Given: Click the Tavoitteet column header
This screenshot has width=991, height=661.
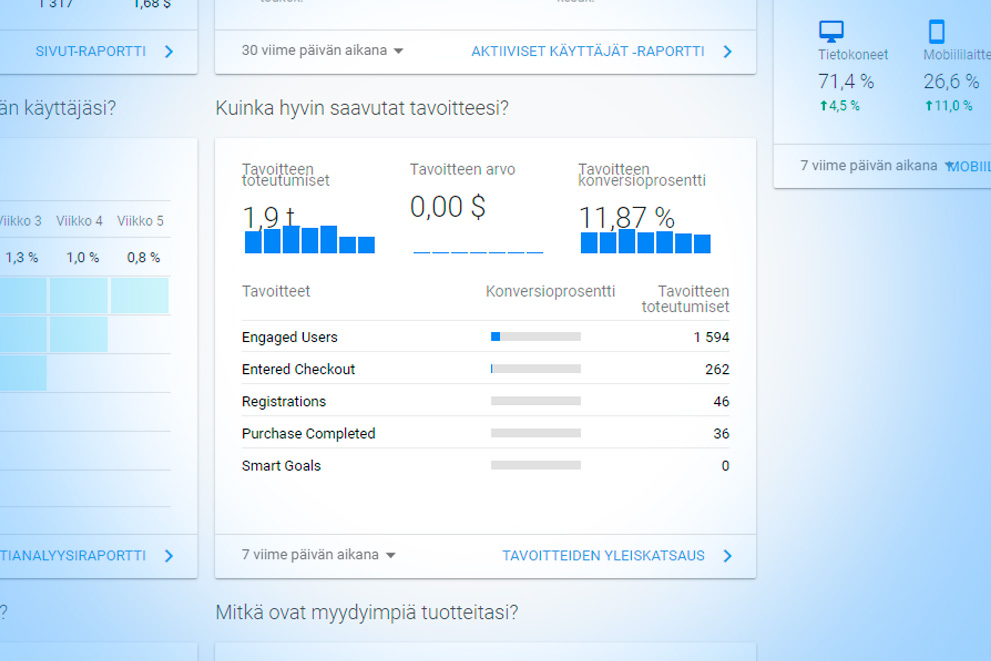Looking at the screenshot, I should point(276,291).
